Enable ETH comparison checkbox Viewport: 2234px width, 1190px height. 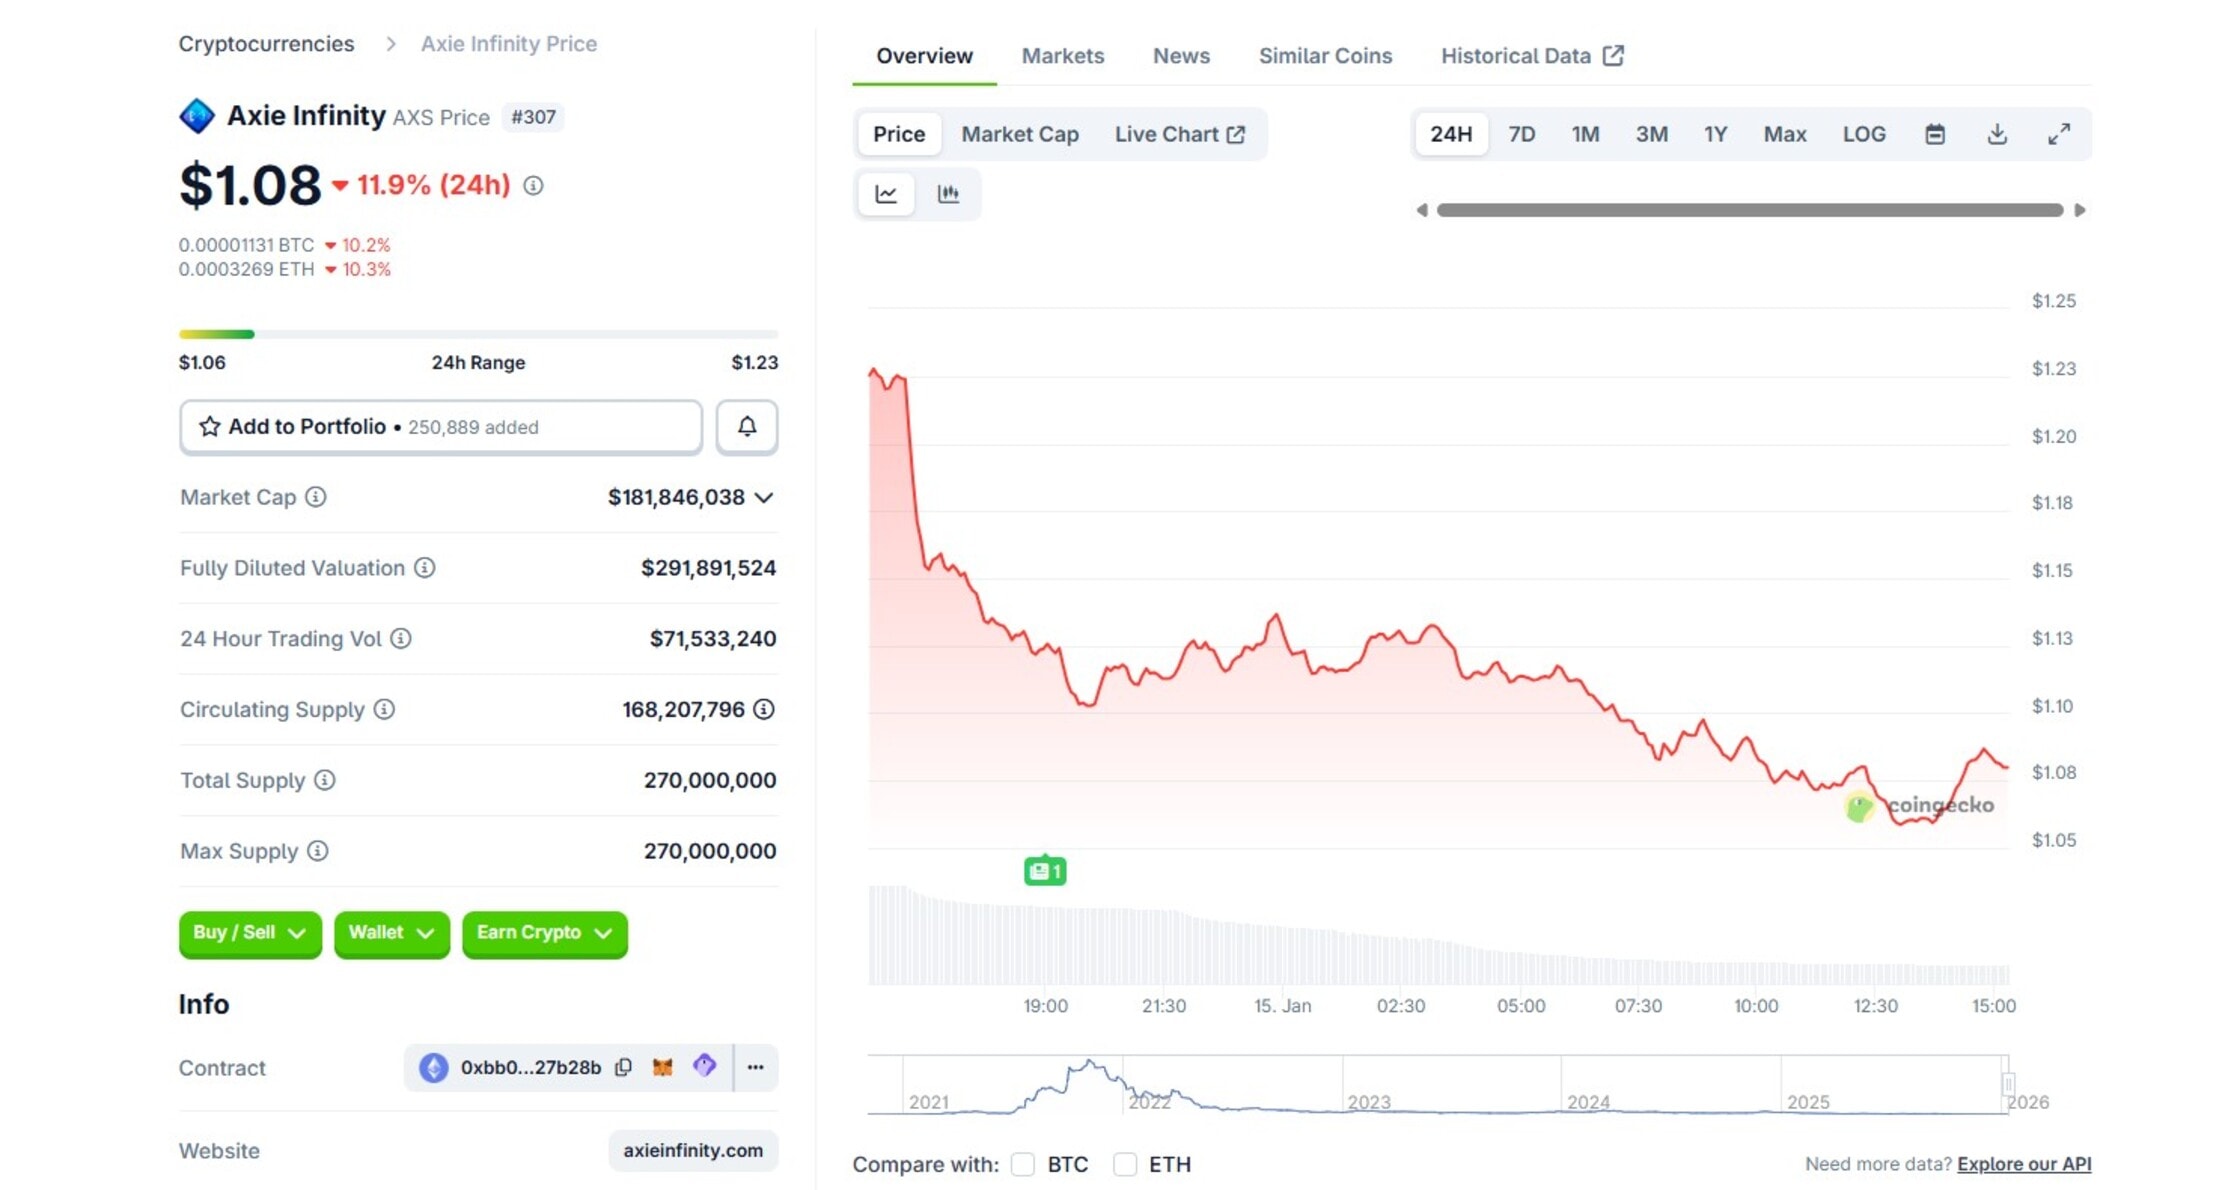pos(1125,1164)
